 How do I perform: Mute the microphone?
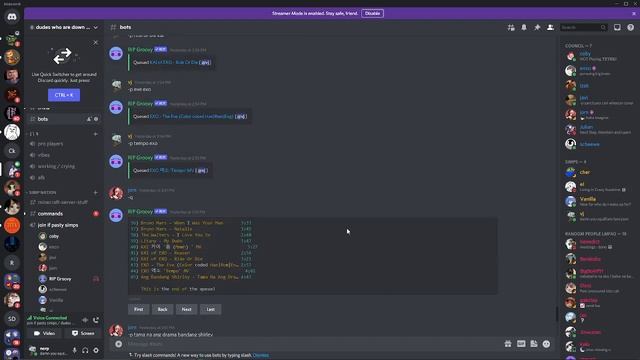[74, 350]
